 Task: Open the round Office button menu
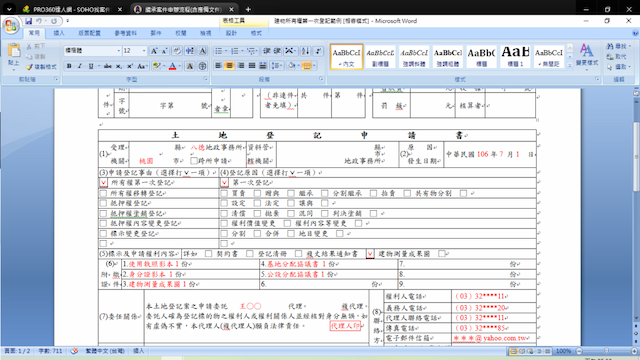(11, 26)
